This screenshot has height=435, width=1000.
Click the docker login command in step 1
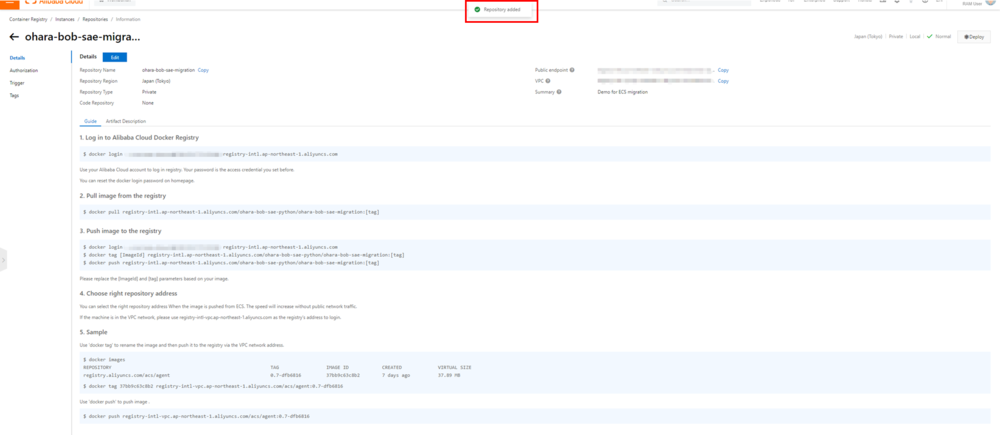click(x=210, y=154)
